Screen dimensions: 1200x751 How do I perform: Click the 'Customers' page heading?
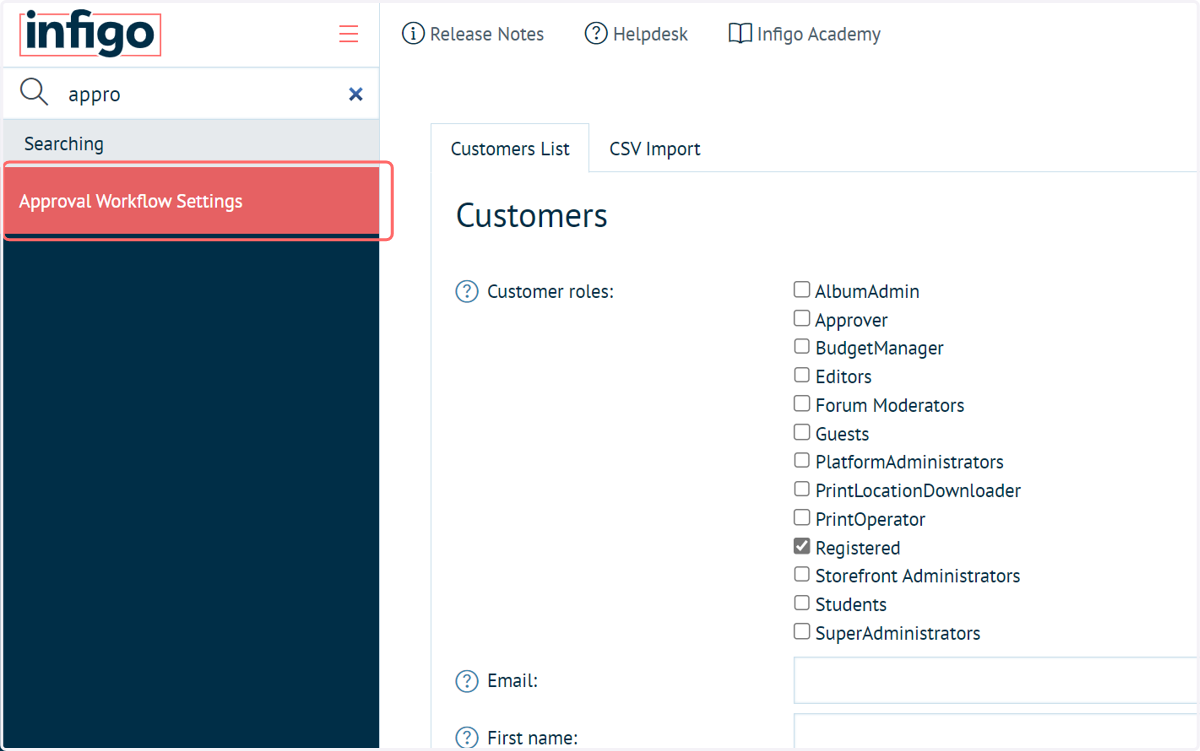pos(532,216)
